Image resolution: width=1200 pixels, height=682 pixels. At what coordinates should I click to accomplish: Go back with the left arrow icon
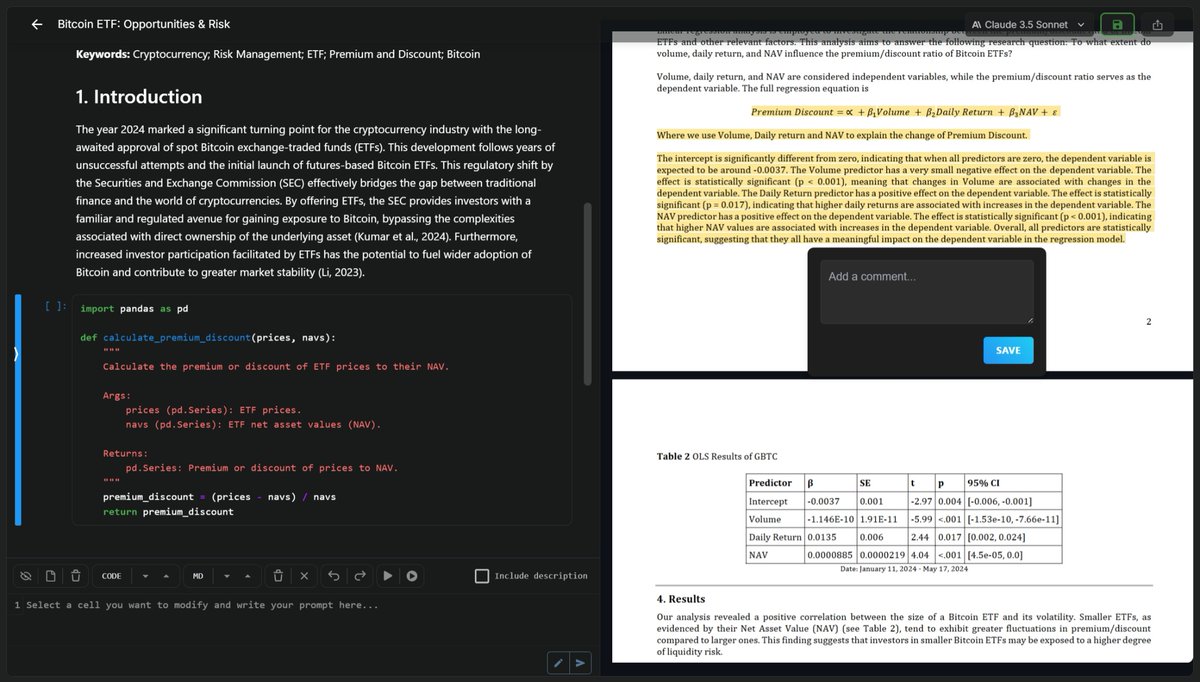point(37,24)
